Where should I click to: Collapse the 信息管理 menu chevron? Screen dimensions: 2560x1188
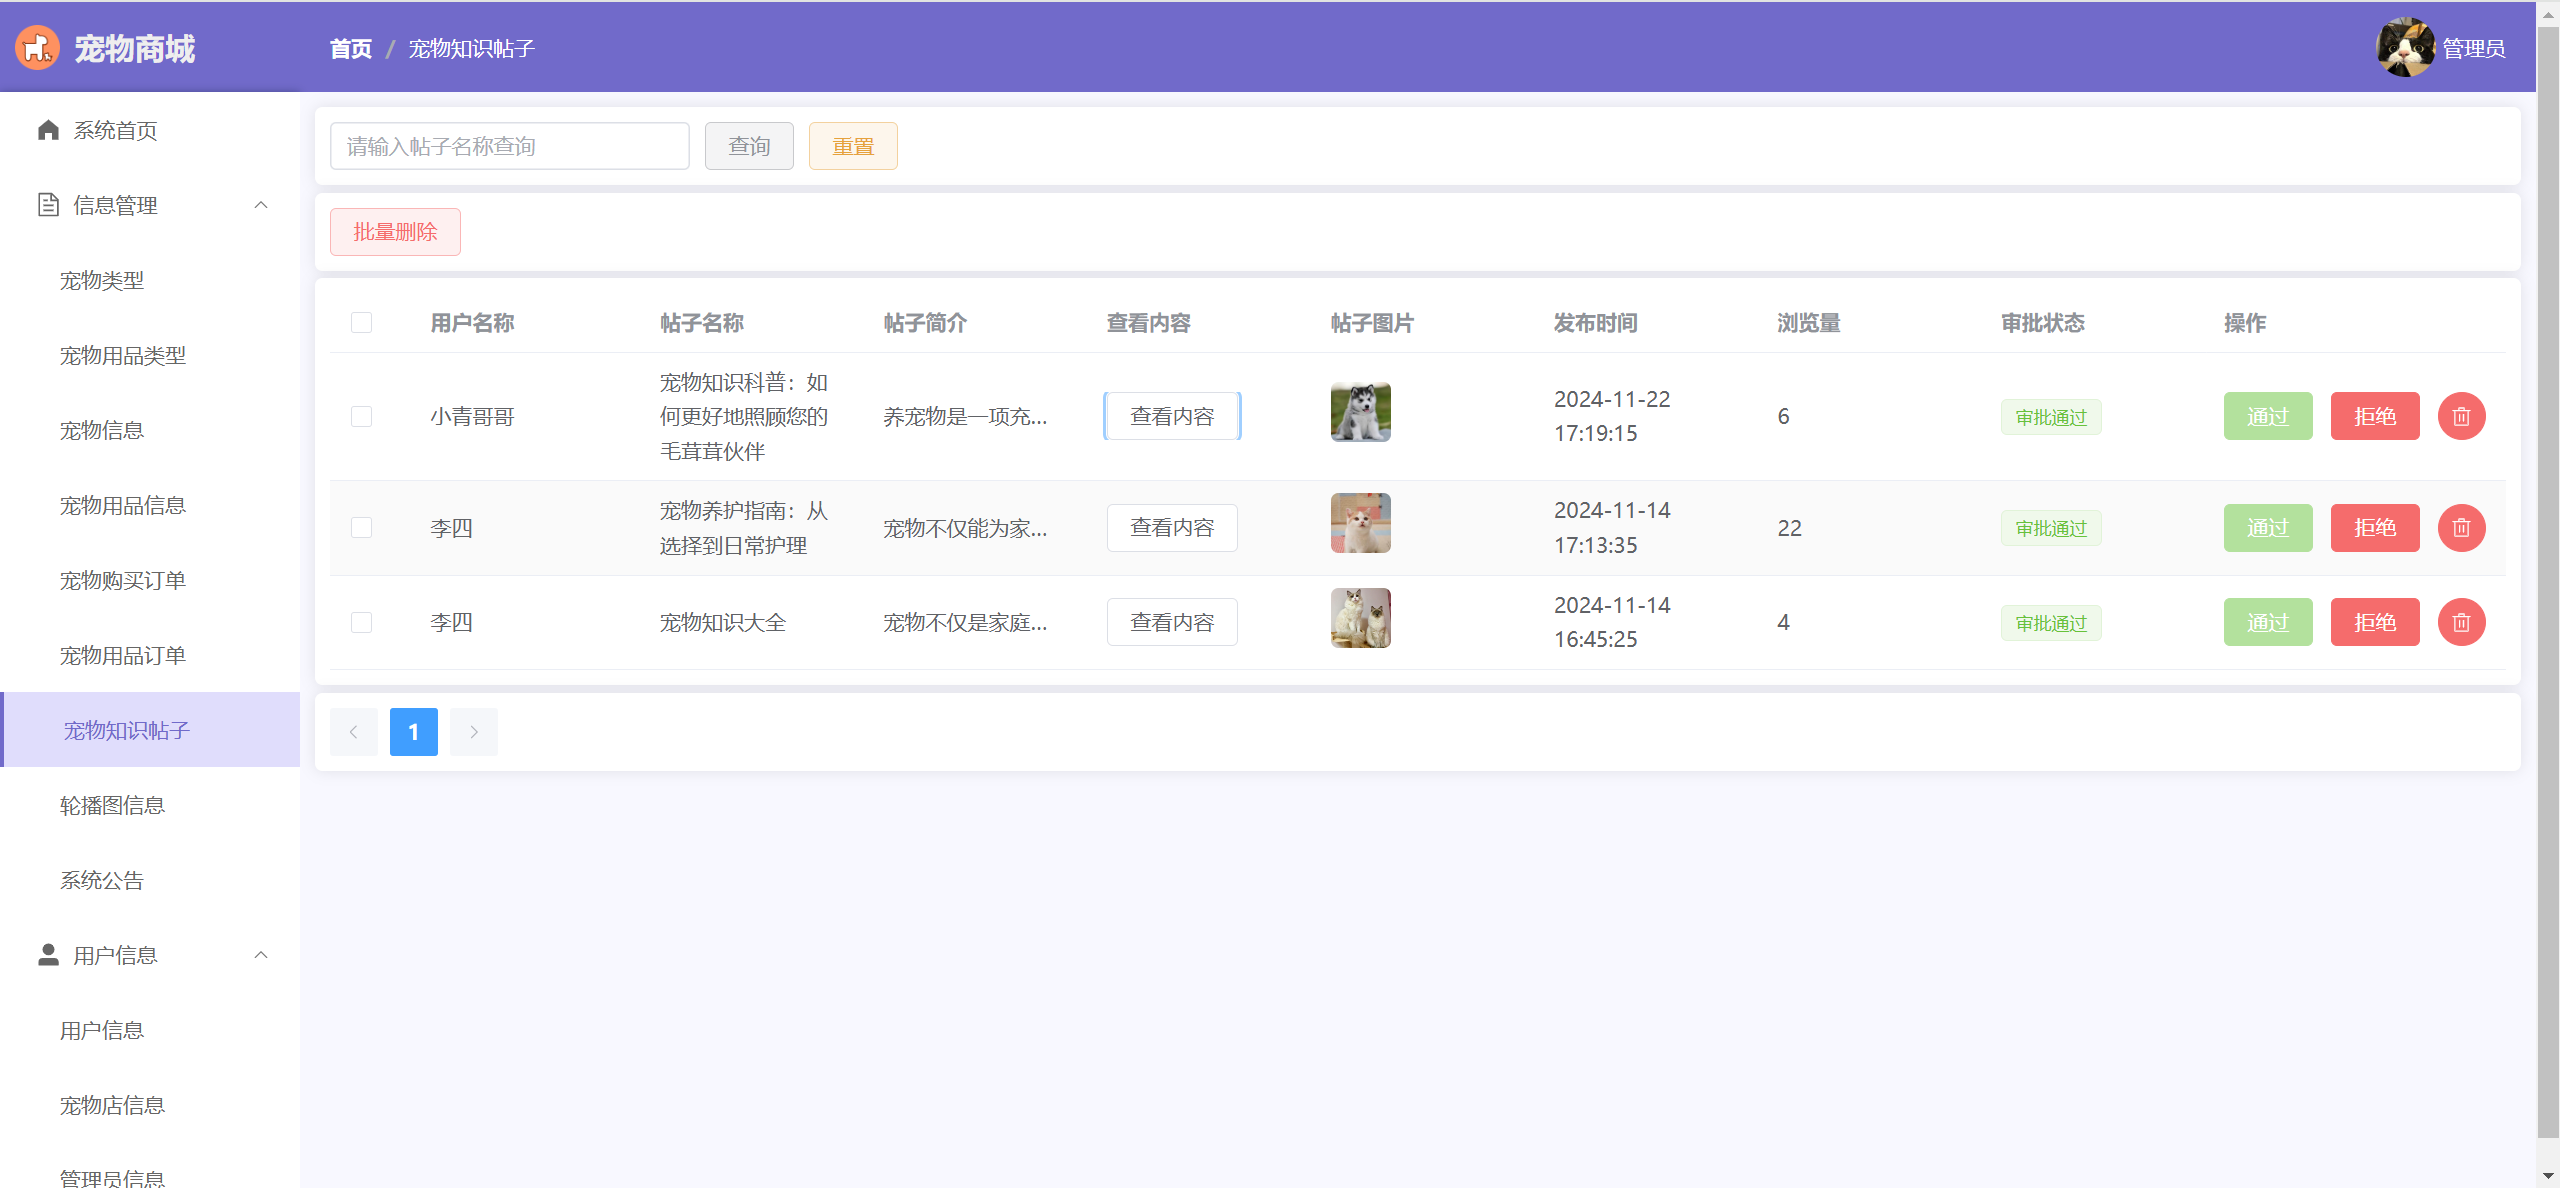(x=261, y=205)
